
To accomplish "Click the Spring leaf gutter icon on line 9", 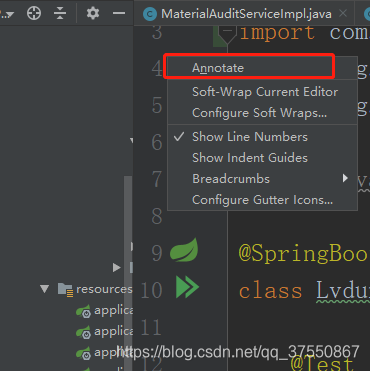I will coord(184,250).
